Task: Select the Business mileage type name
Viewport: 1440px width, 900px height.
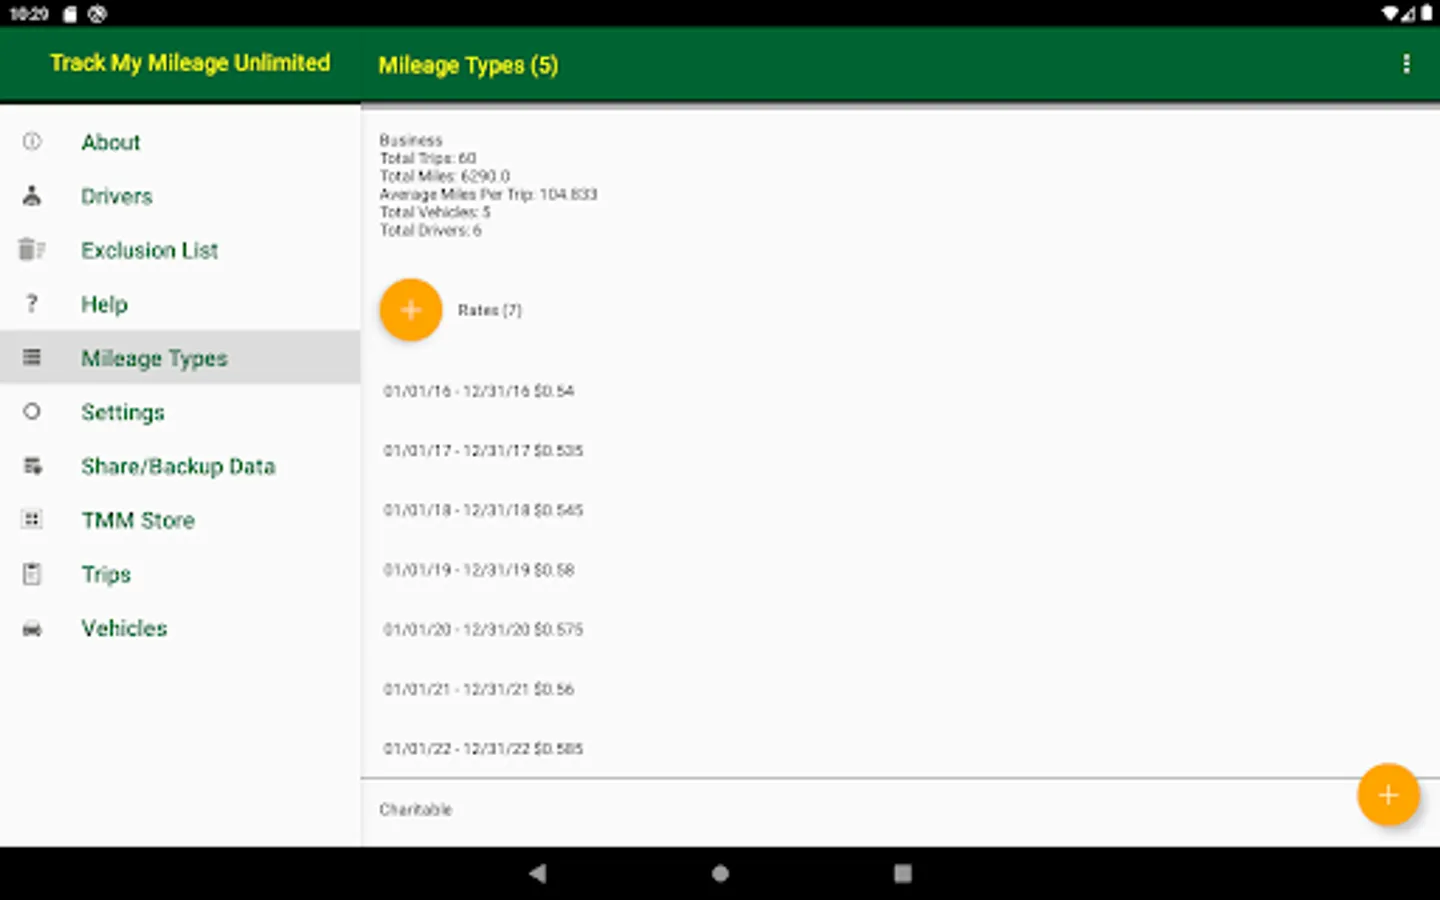Action: [411, 140]
